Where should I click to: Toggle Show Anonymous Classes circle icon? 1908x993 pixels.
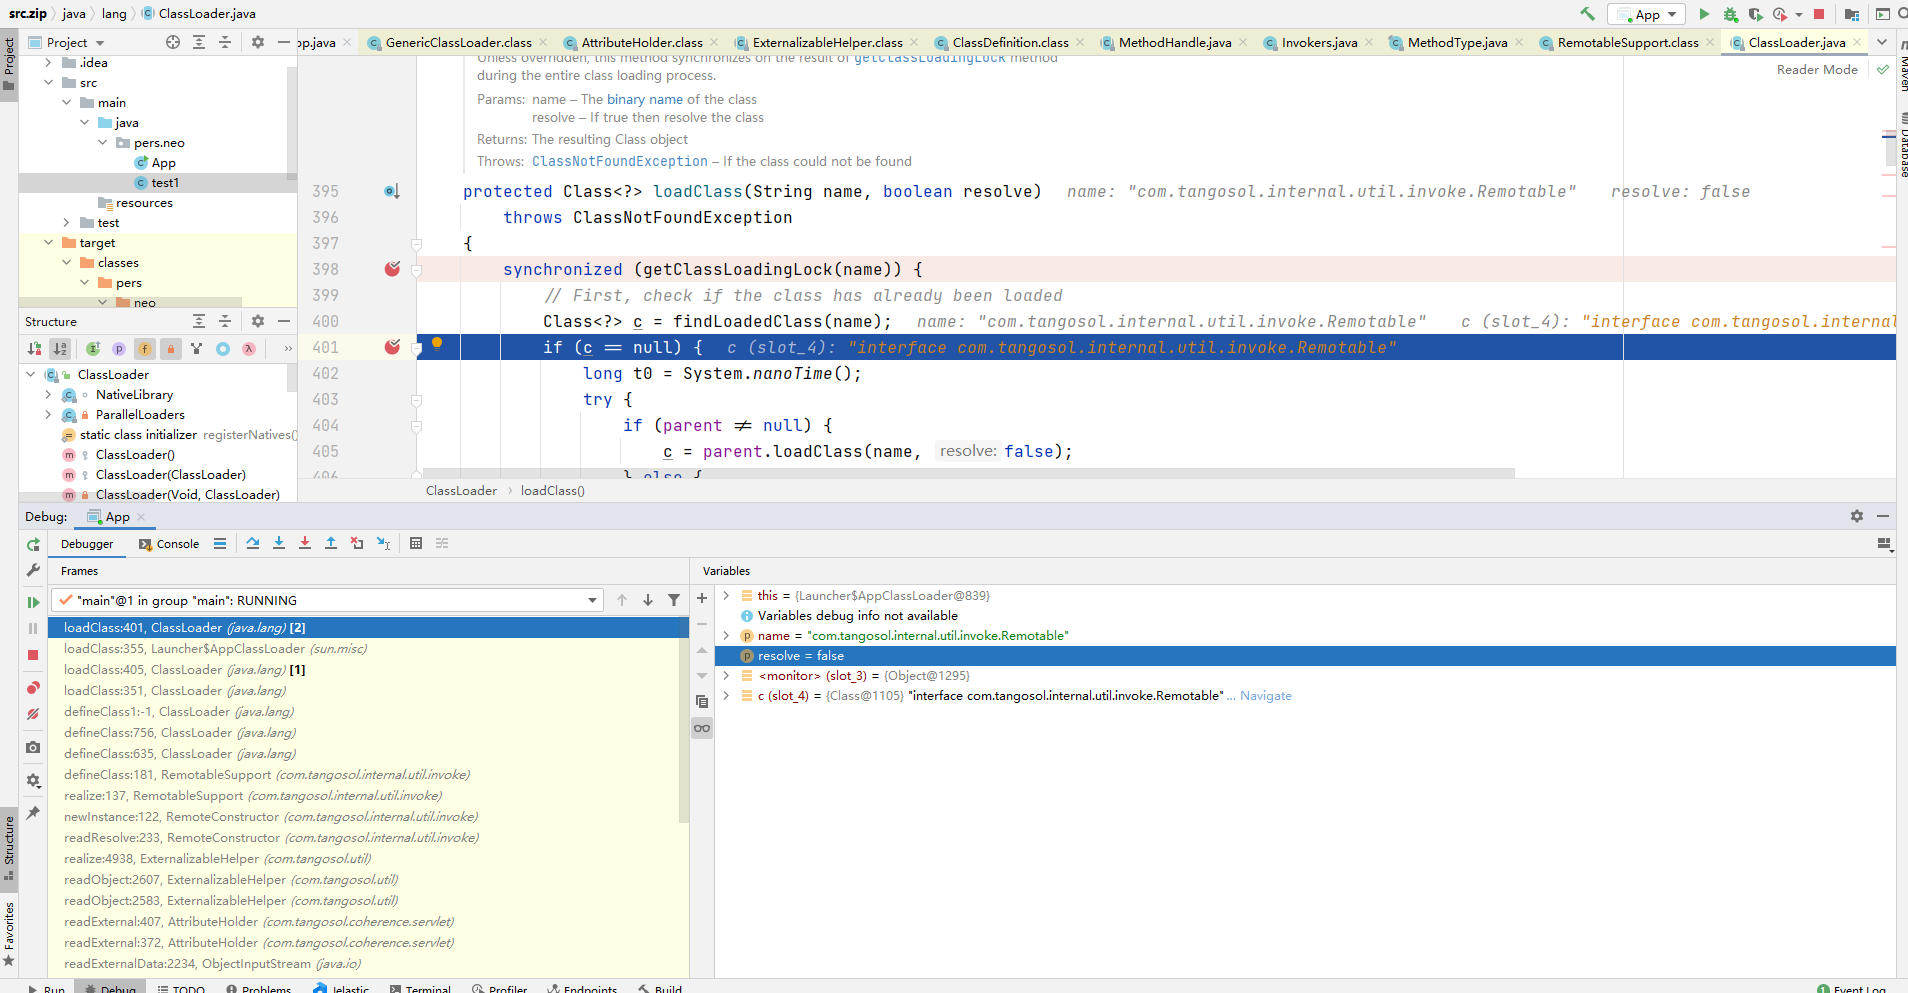[x=223, y=348]
